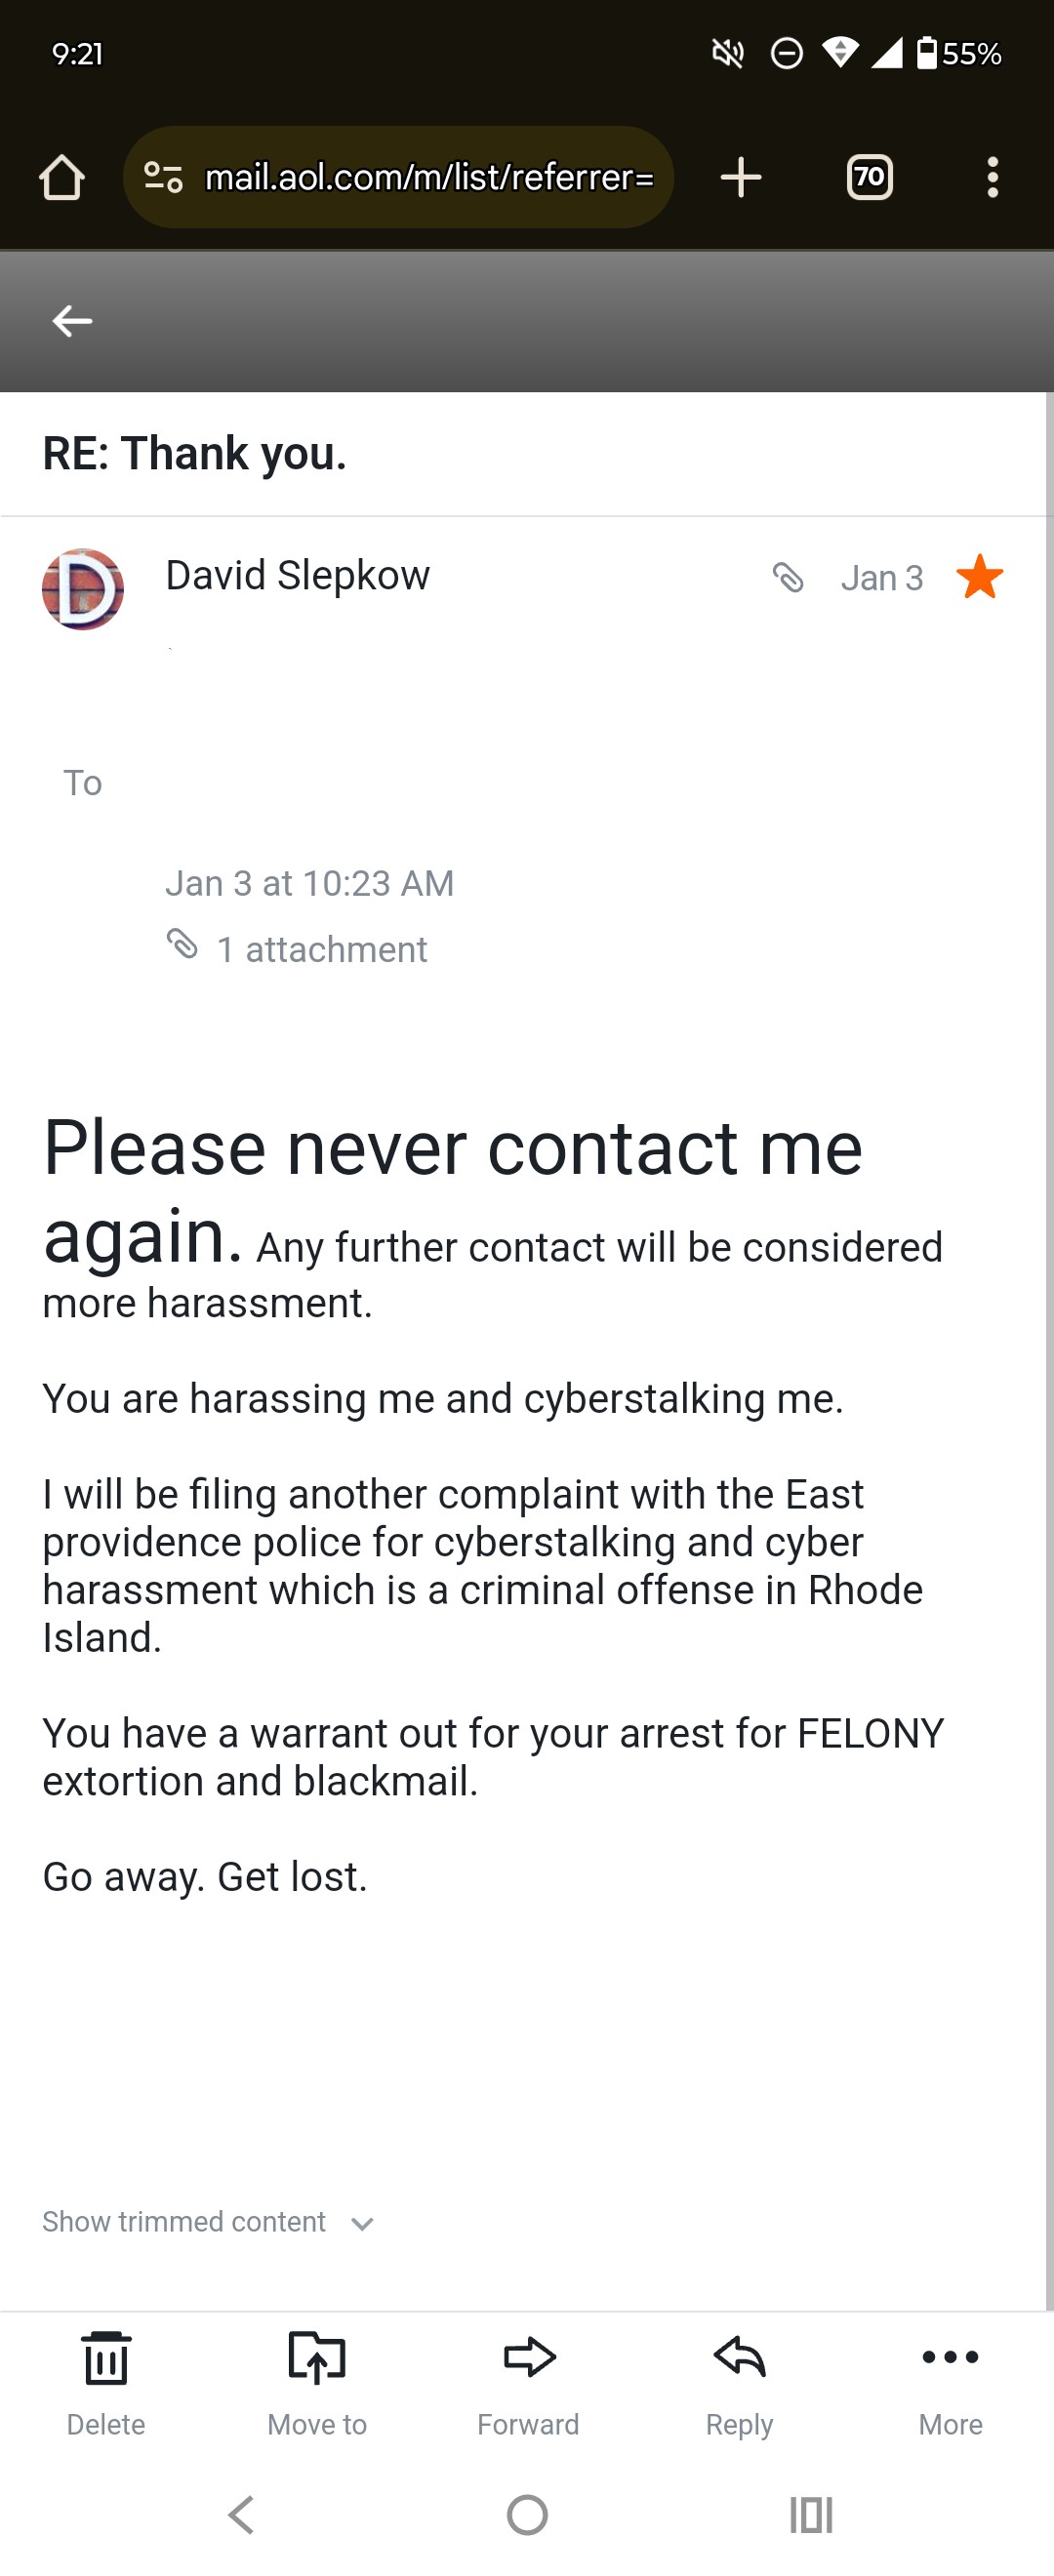This screenshot has width=1054, height=2576.
Task: Click the chevron next to trimmed content
Action: 363,2223
